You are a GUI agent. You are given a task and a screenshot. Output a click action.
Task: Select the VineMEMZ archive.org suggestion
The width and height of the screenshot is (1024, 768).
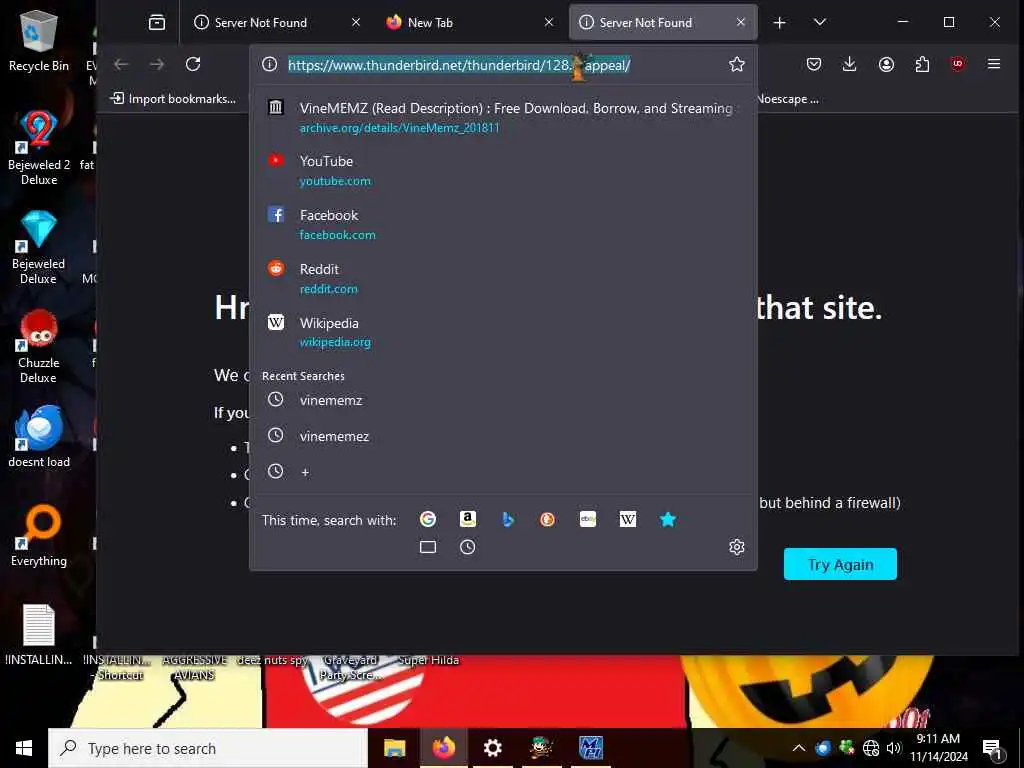[x=503, y=118]
